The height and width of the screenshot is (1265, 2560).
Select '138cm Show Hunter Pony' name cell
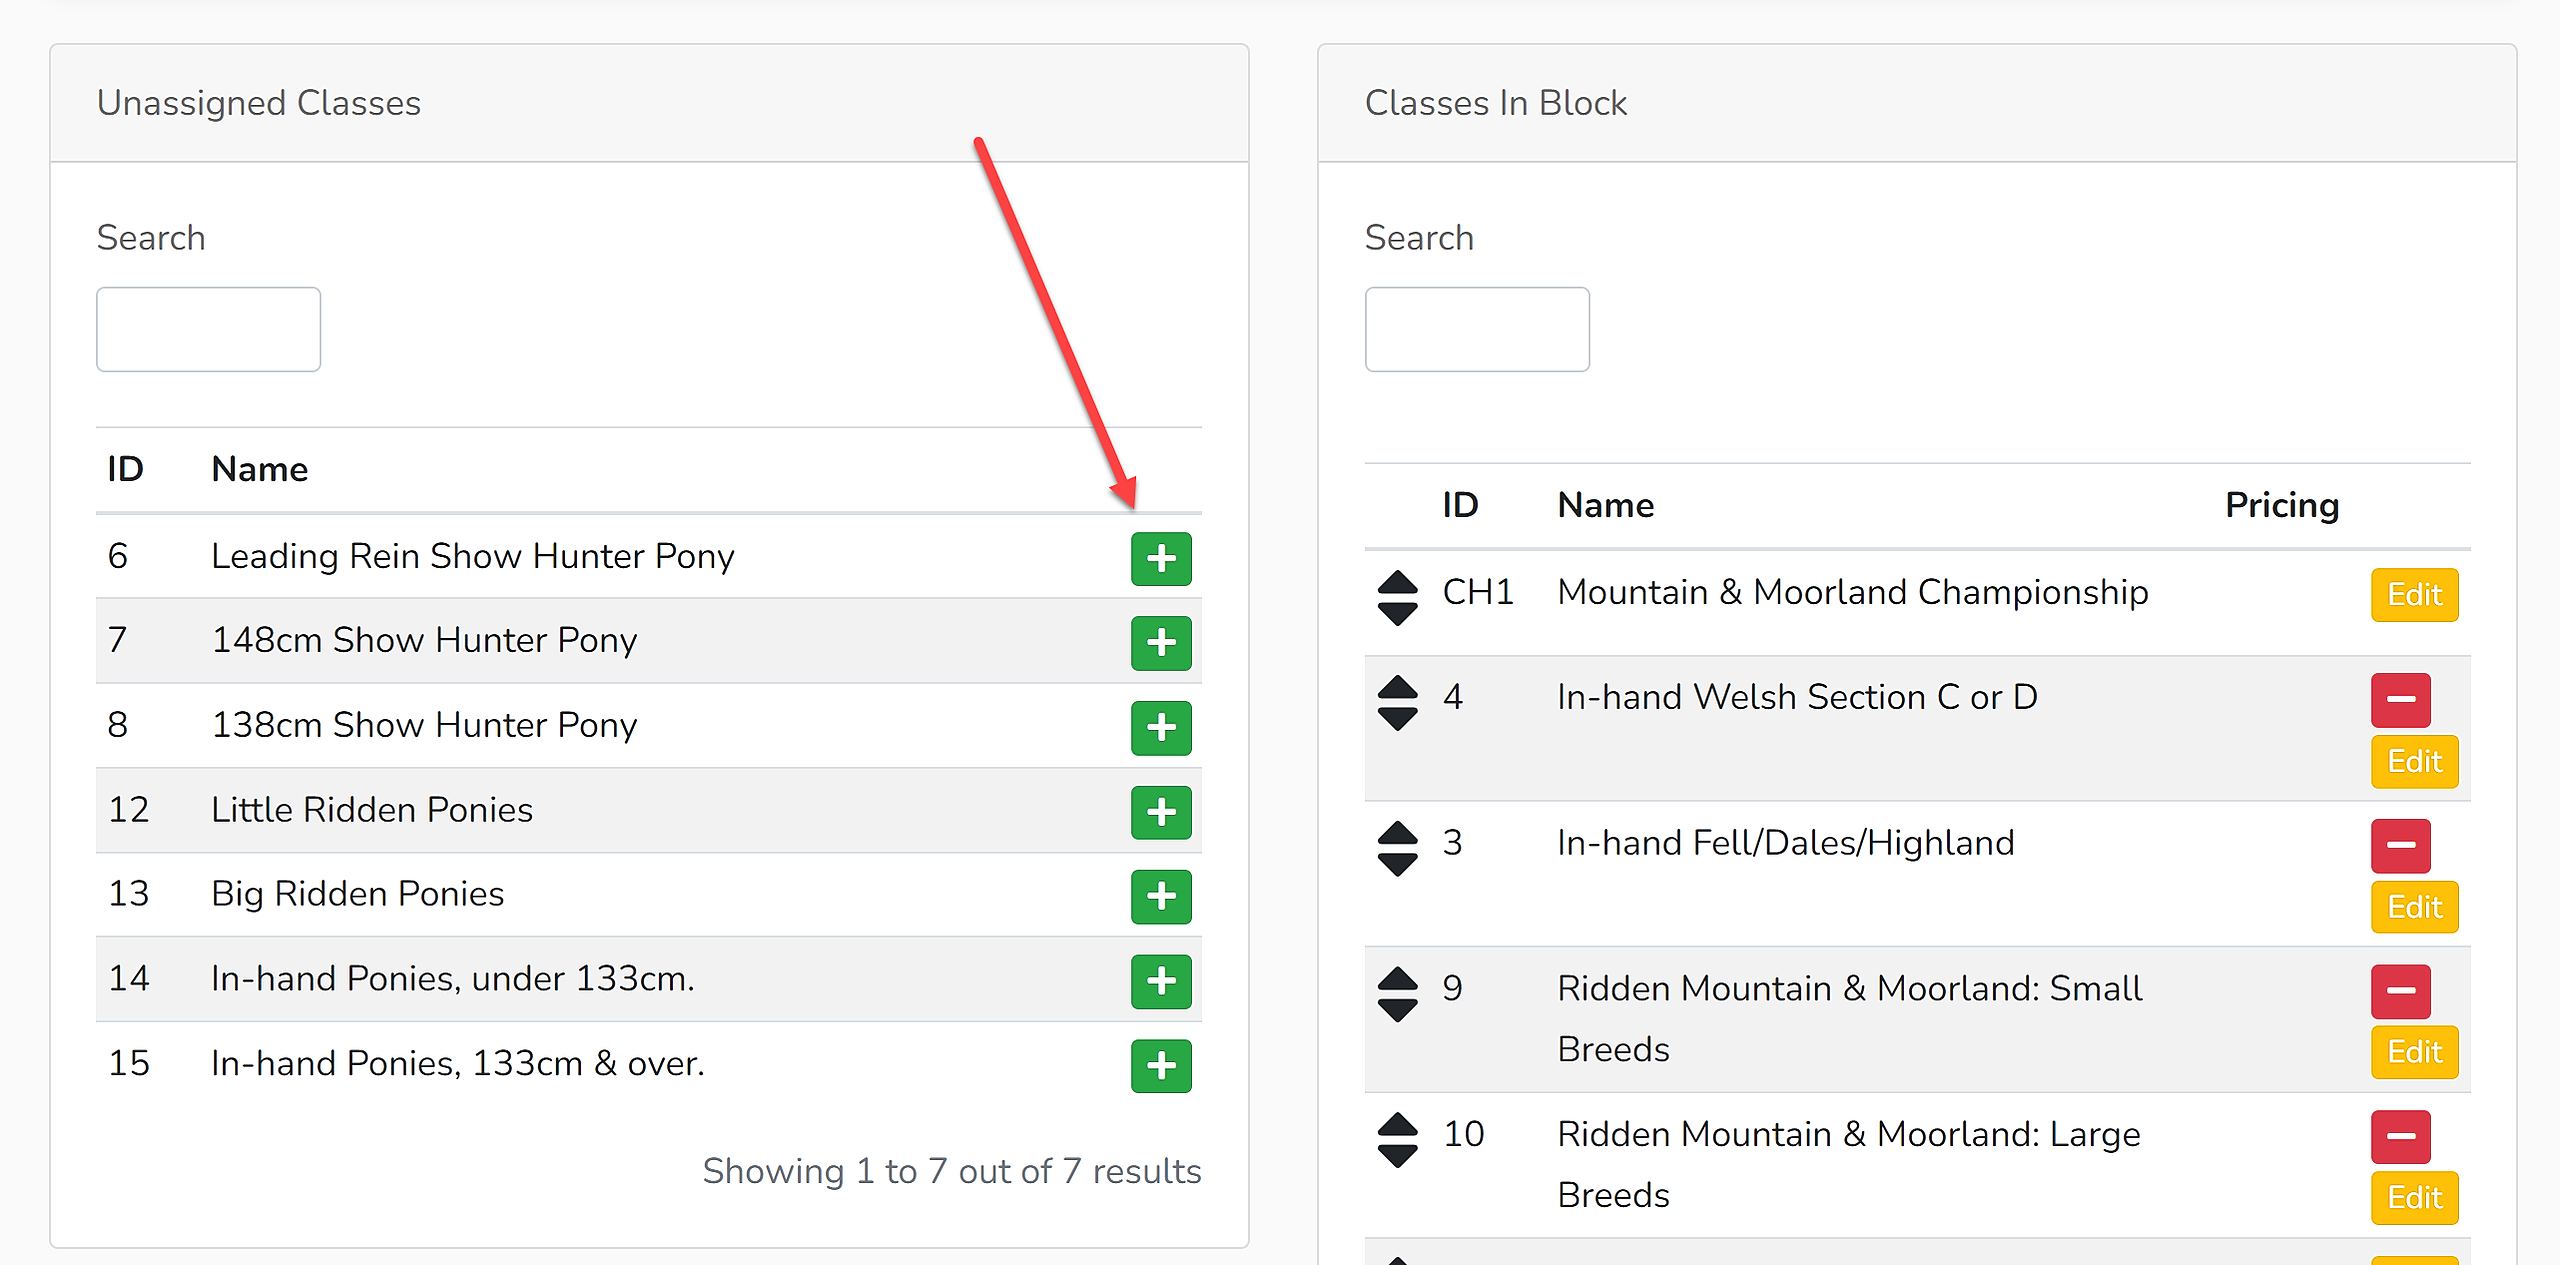click(x=424, y=725)
